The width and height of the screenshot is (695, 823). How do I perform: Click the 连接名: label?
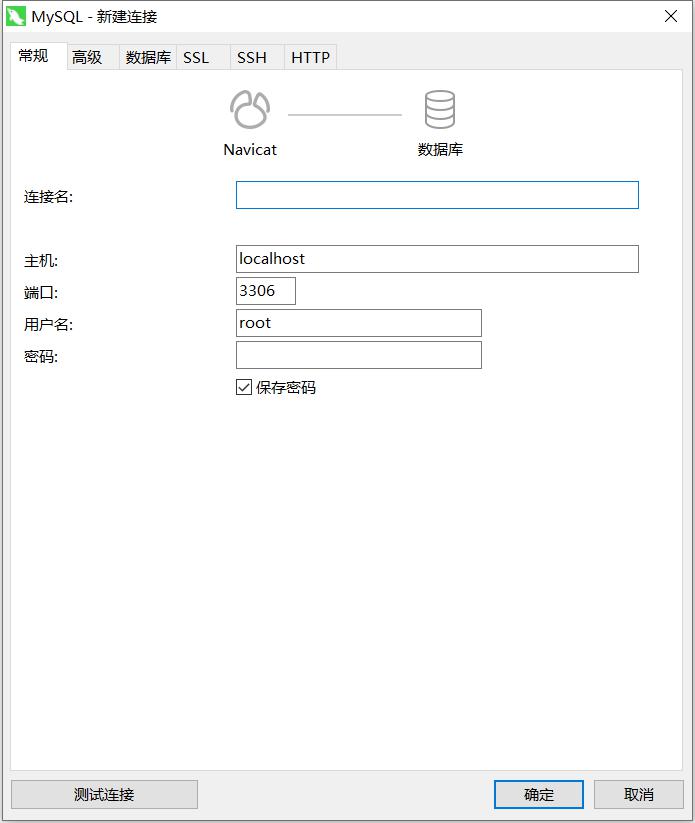(48, 197)
